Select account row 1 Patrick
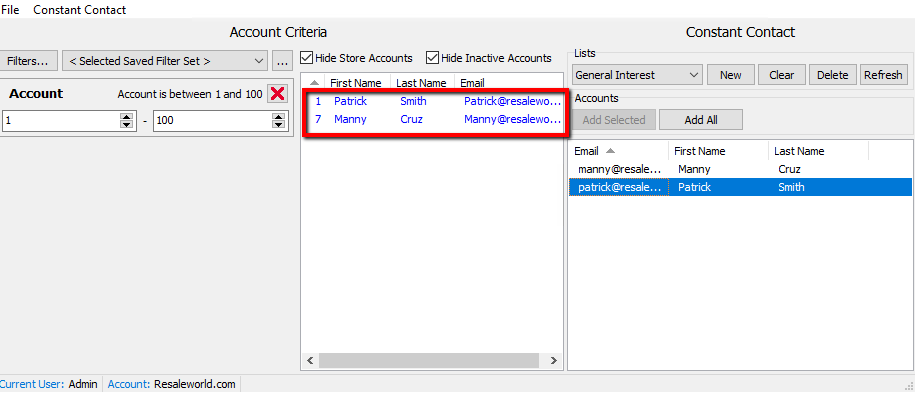Viewport: 920px width, 394px height. click(434, 101)
